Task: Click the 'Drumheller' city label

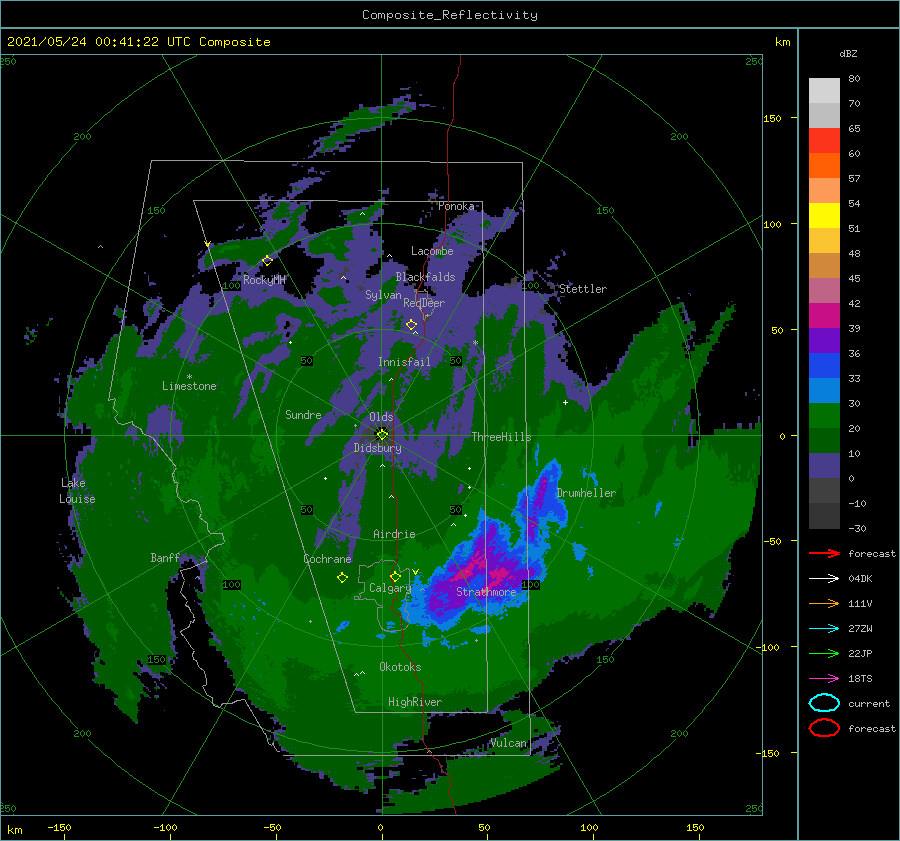Action: pos(586,493)
